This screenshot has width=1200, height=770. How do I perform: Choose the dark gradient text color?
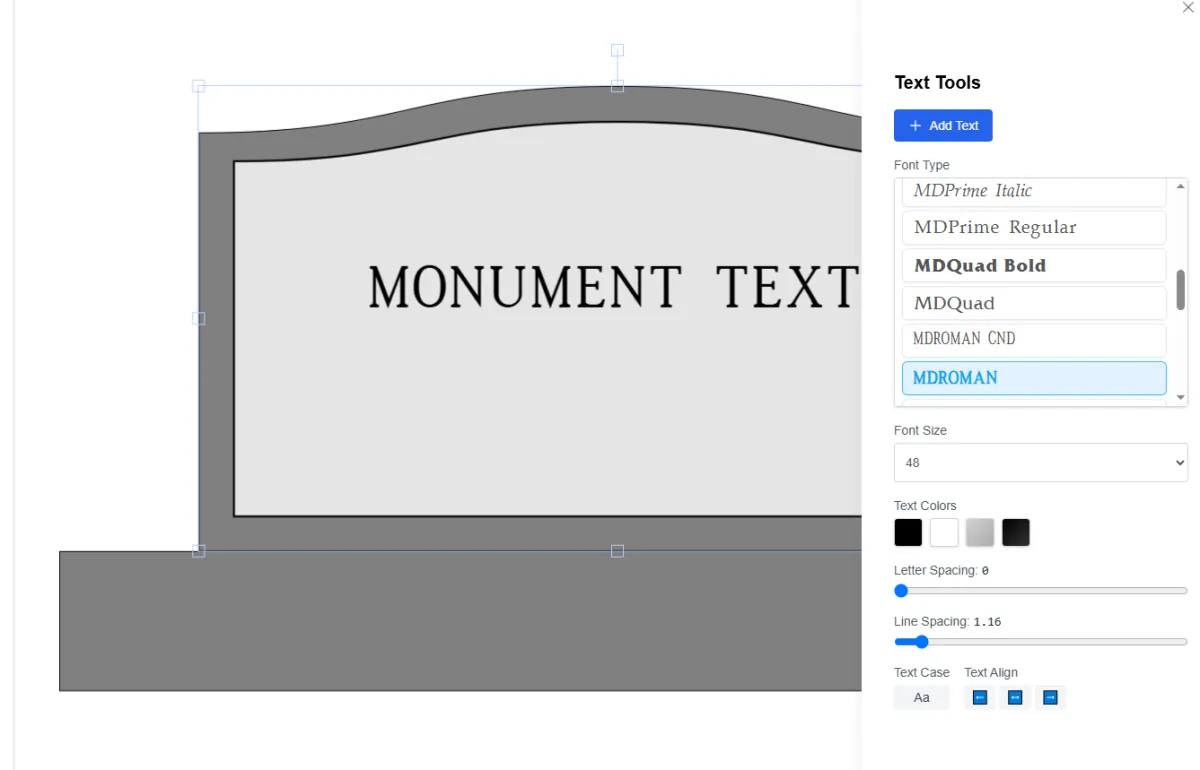1016,532
